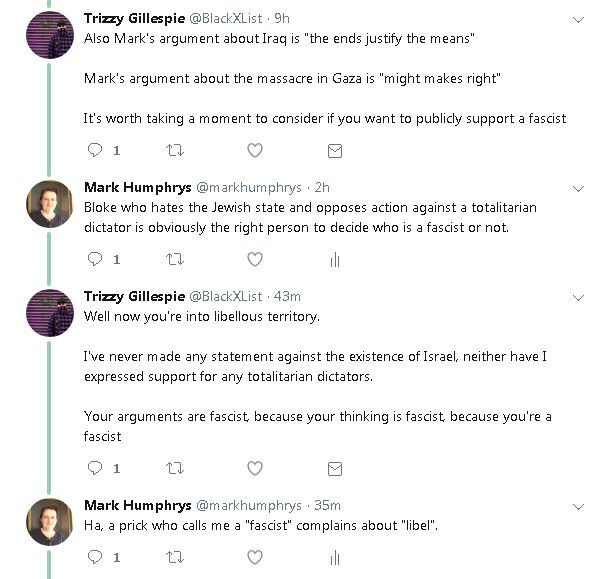Reply to Mark's tweet about Jewish state
Viewport: 610px width, 579px height.
[96, 259]
